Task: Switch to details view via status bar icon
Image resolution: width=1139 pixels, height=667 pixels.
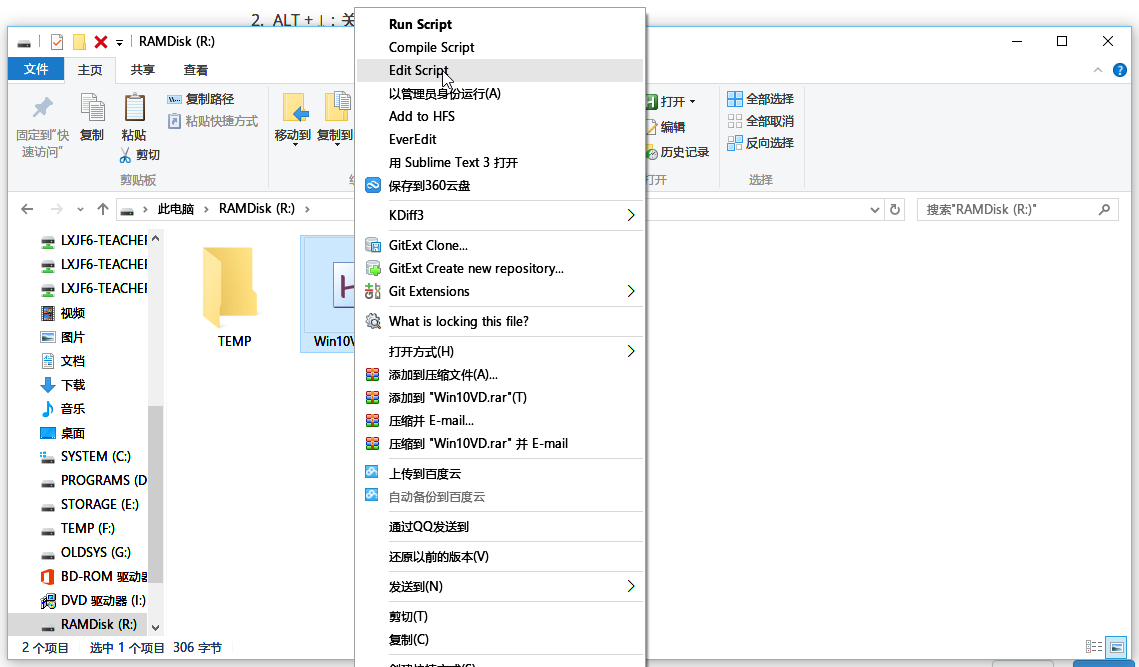Action: point(1092,648)
